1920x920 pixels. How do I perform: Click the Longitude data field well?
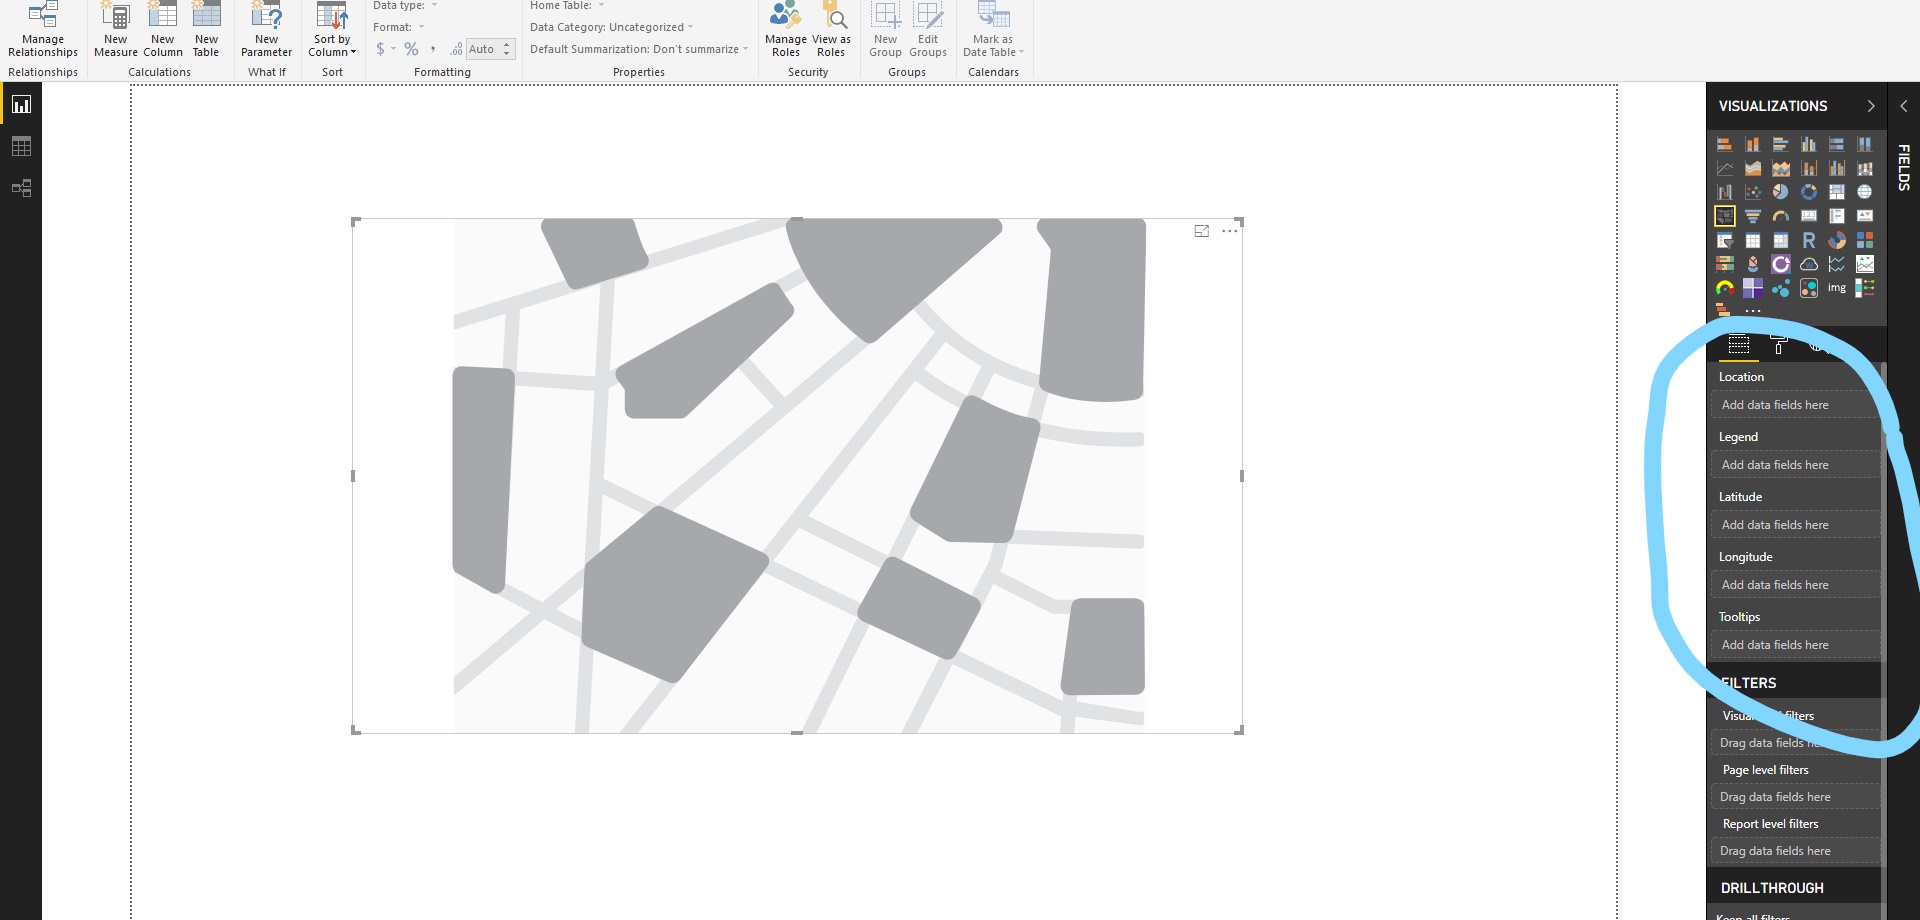point(1796,585)
